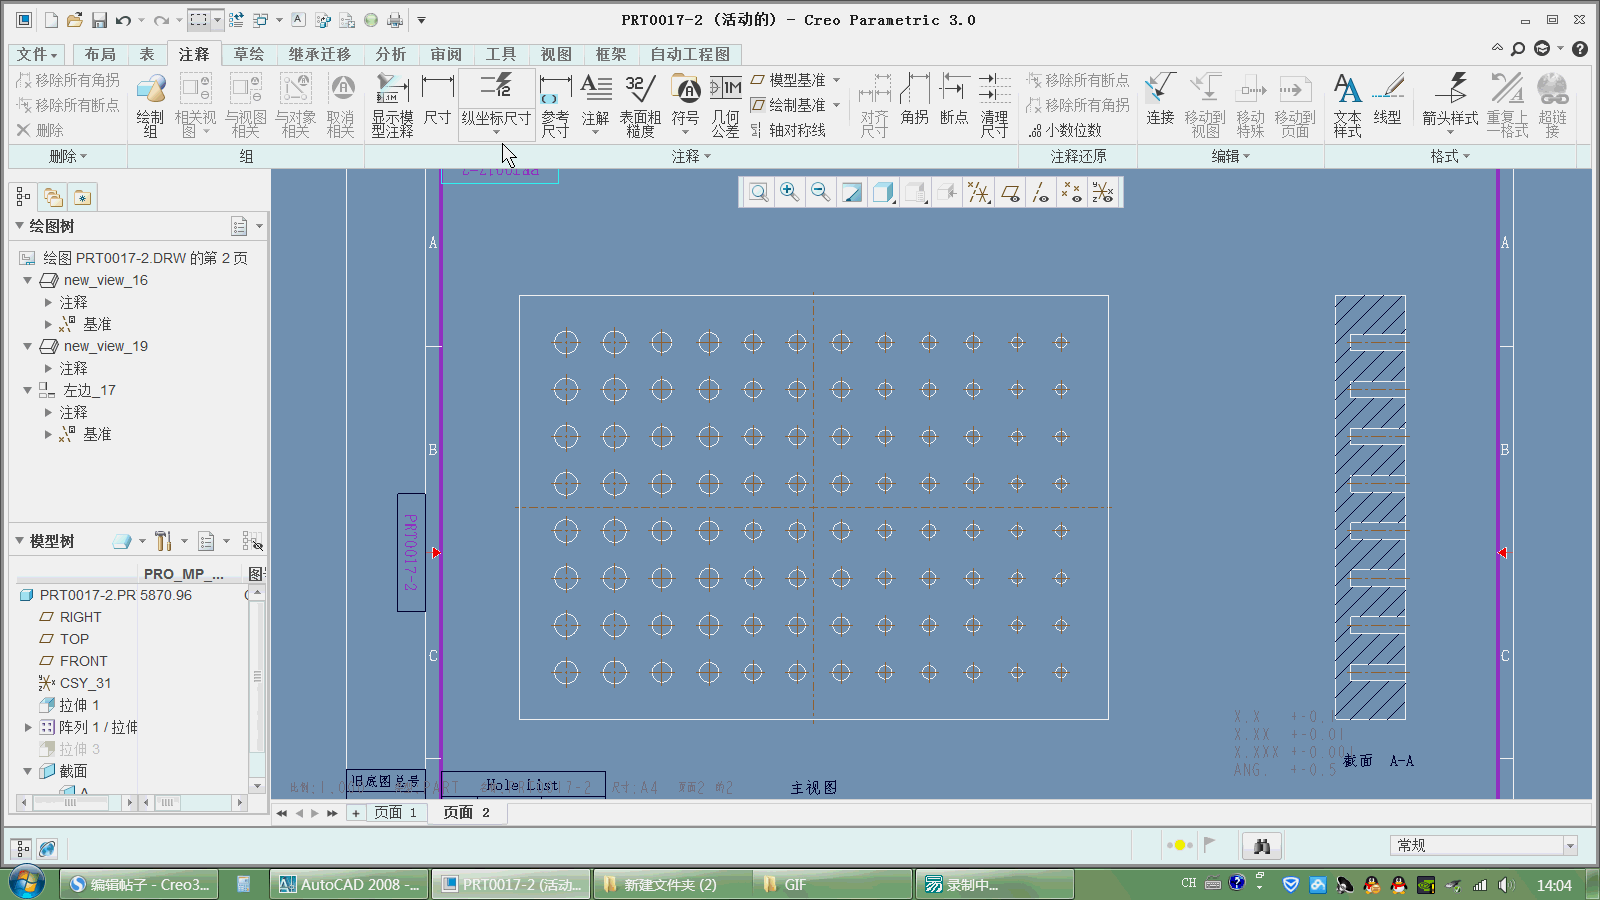Click the 清理尺寸 cleanup dimensions tool
The image size is (1600, 900).
coord(994,105)
